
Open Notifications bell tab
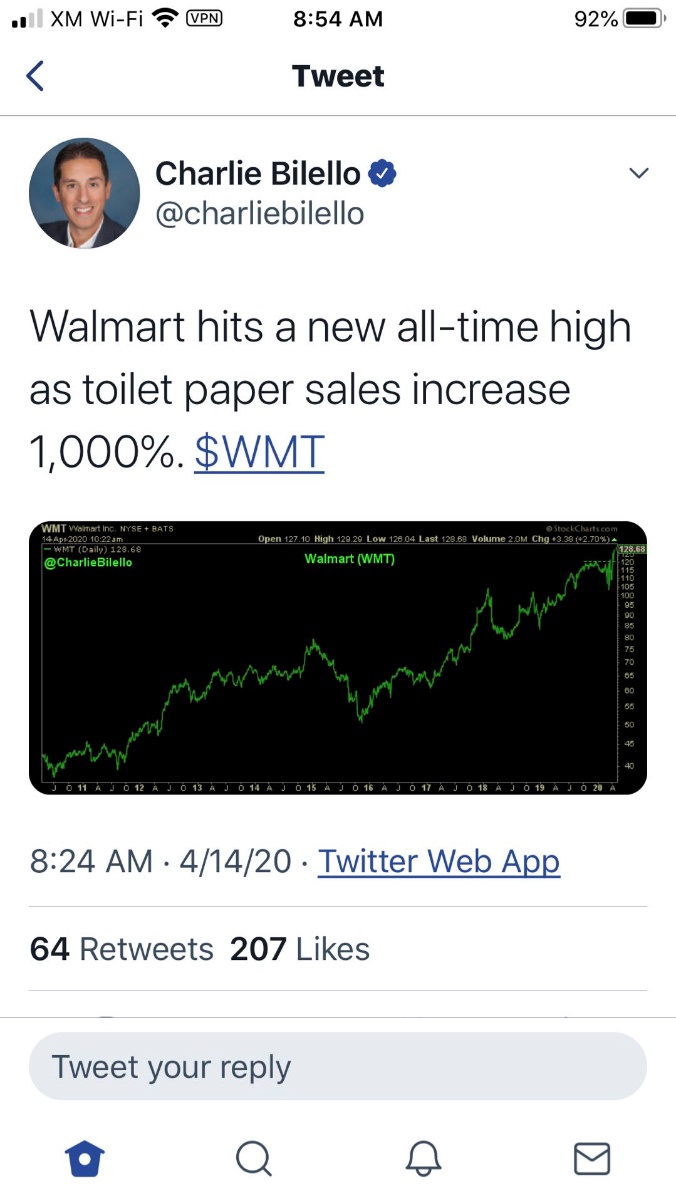(x=423, y=1157)
